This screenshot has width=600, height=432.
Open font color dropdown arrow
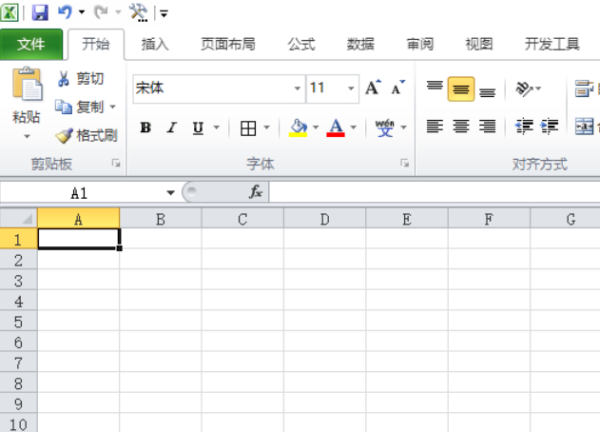click(353, 127)
